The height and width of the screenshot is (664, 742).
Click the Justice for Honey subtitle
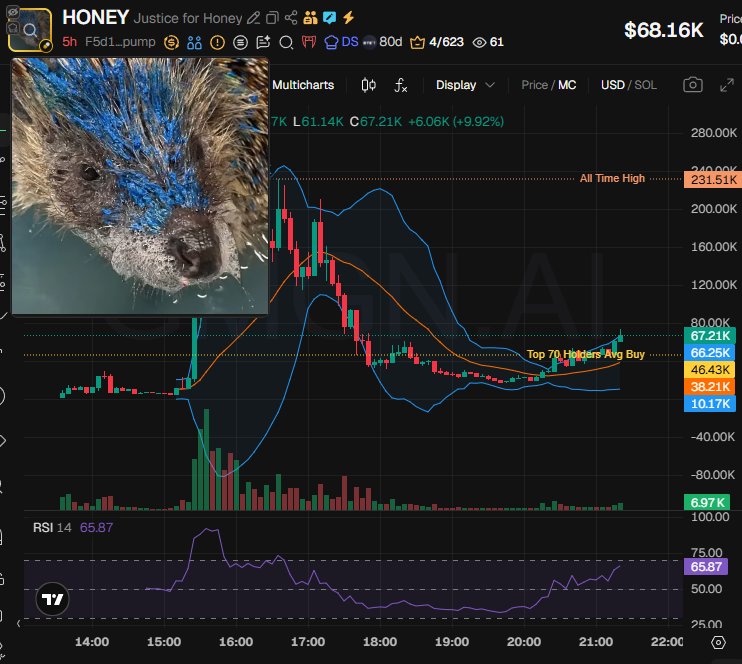(188, 18)
